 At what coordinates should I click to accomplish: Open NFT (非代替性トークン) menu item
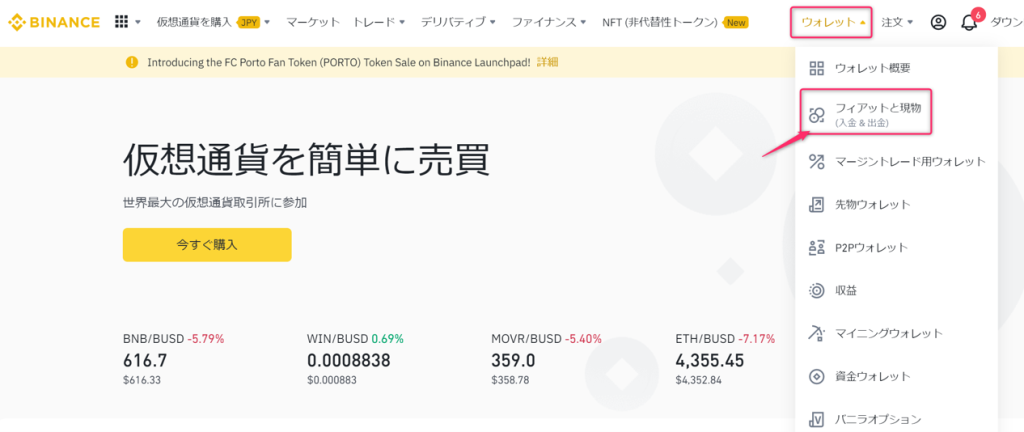(x=662, y=22)
